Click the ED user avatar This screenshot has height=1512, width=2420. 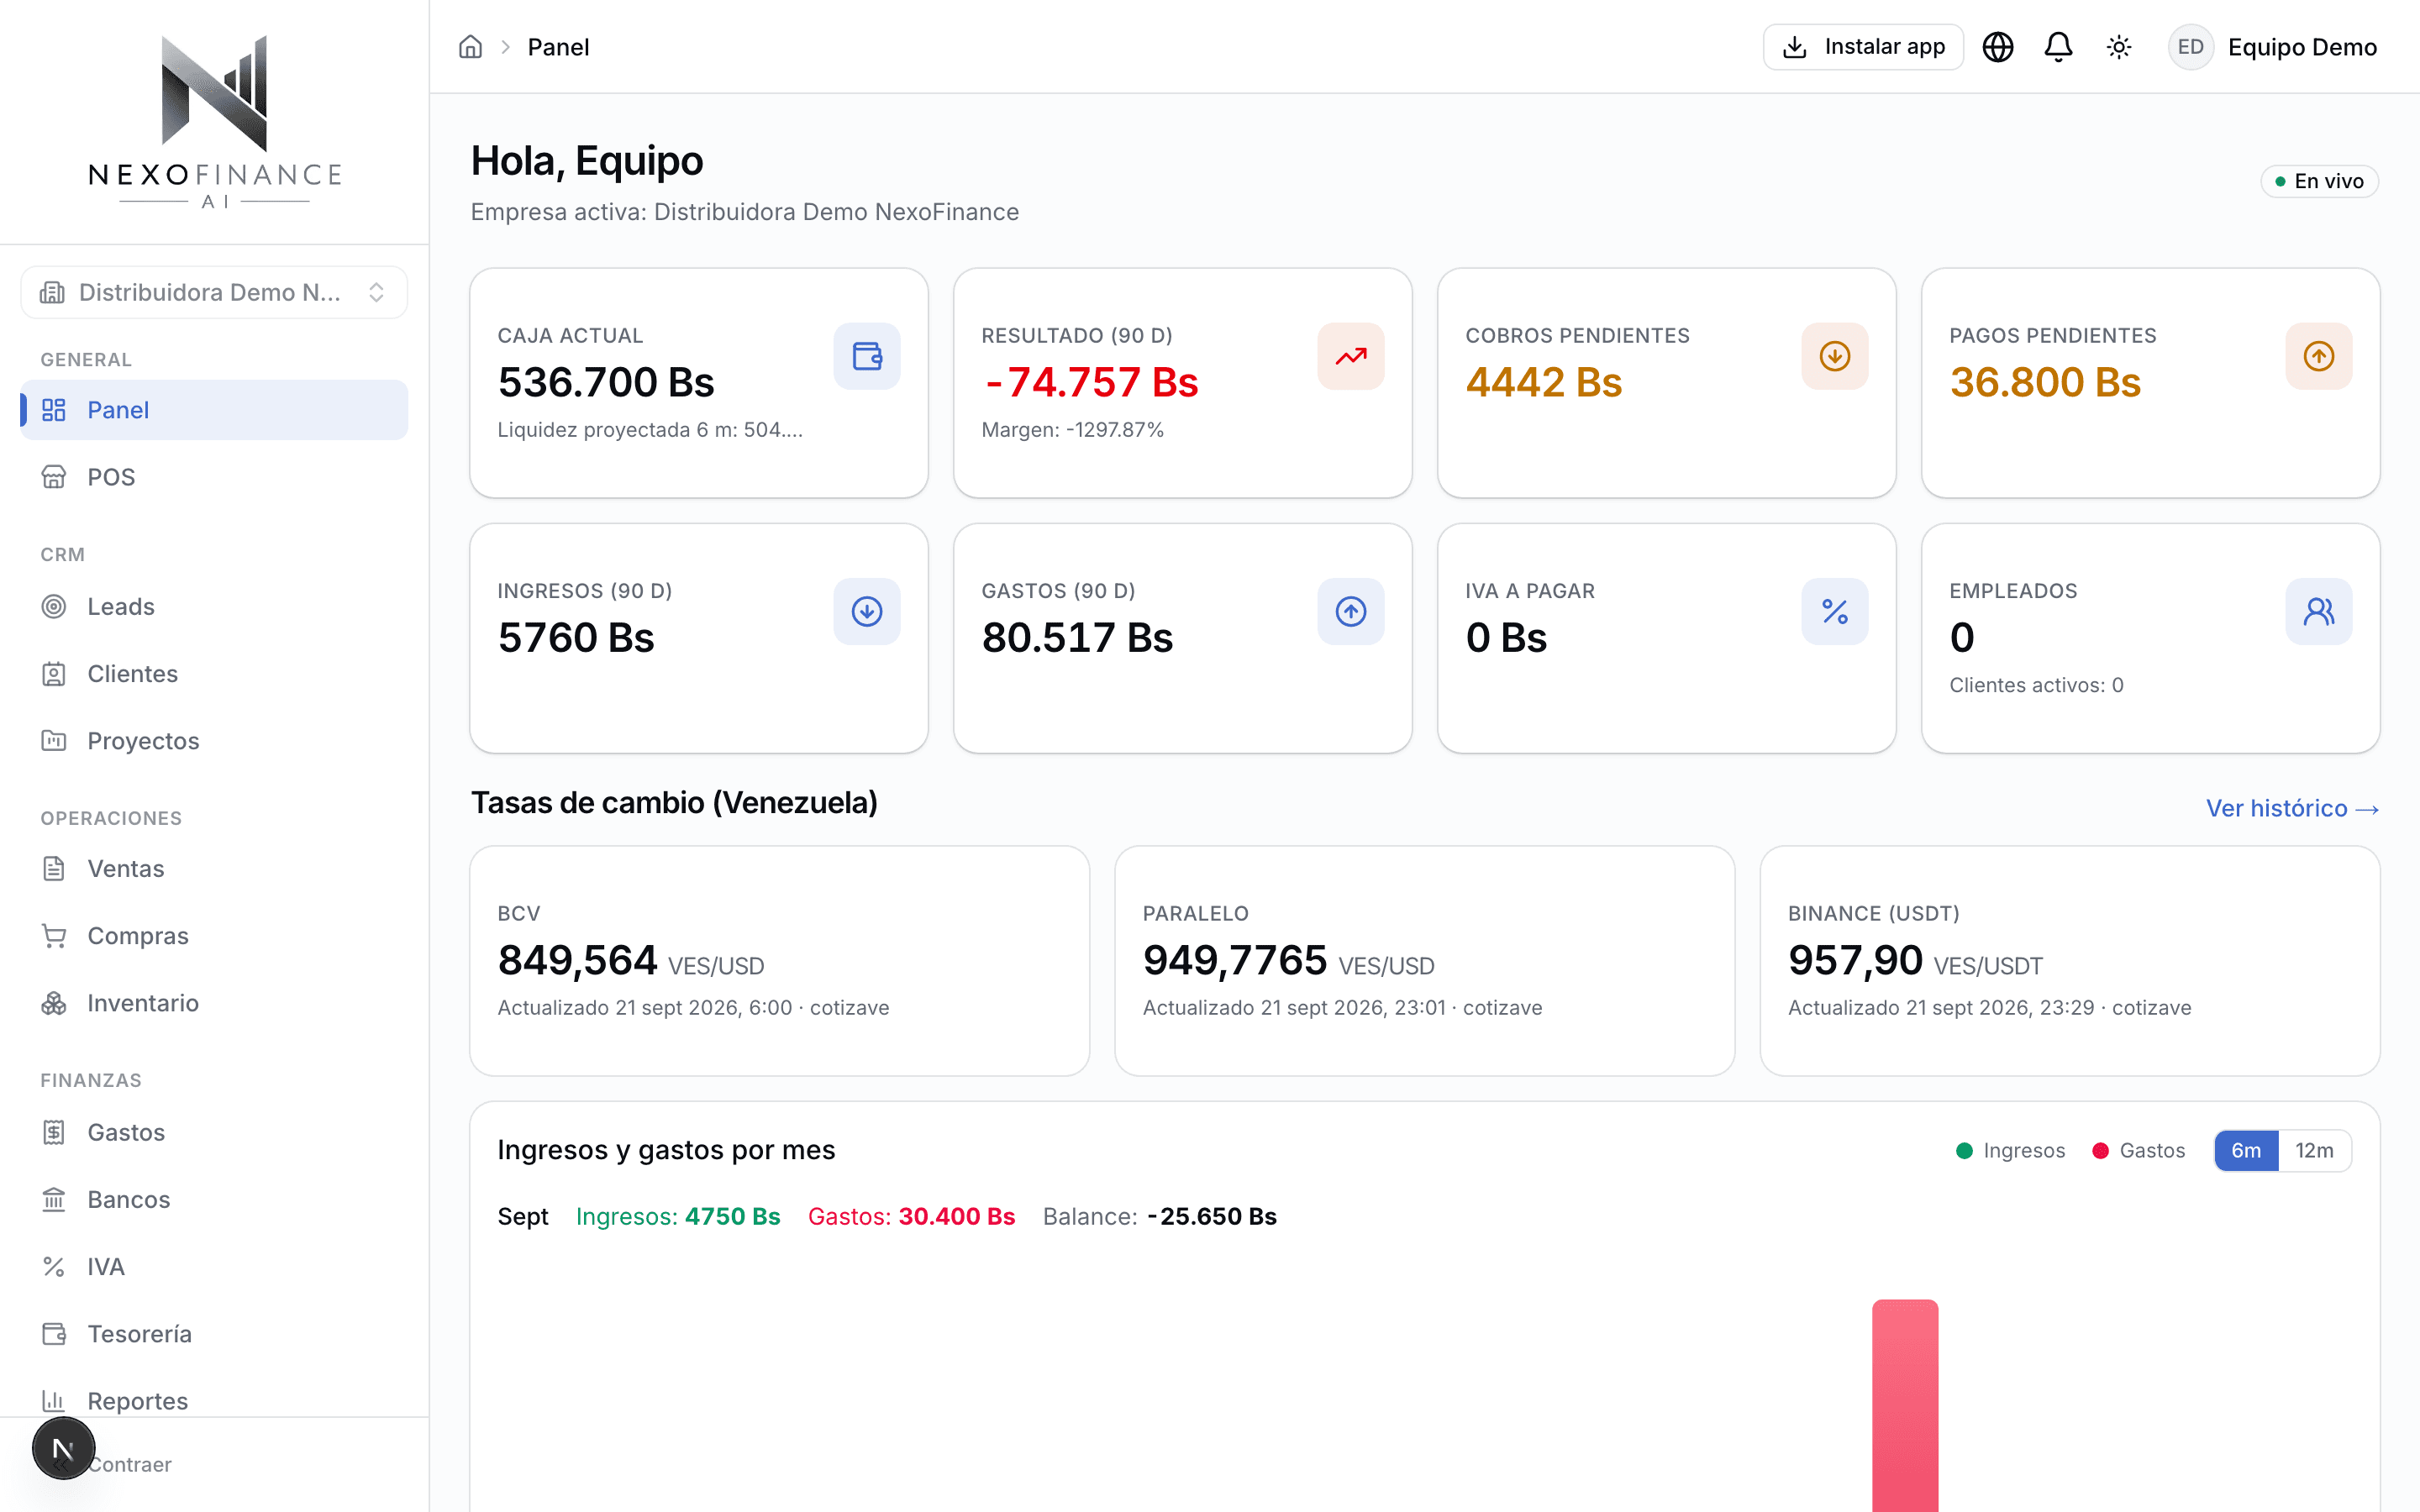click(x=2190, y=47)
